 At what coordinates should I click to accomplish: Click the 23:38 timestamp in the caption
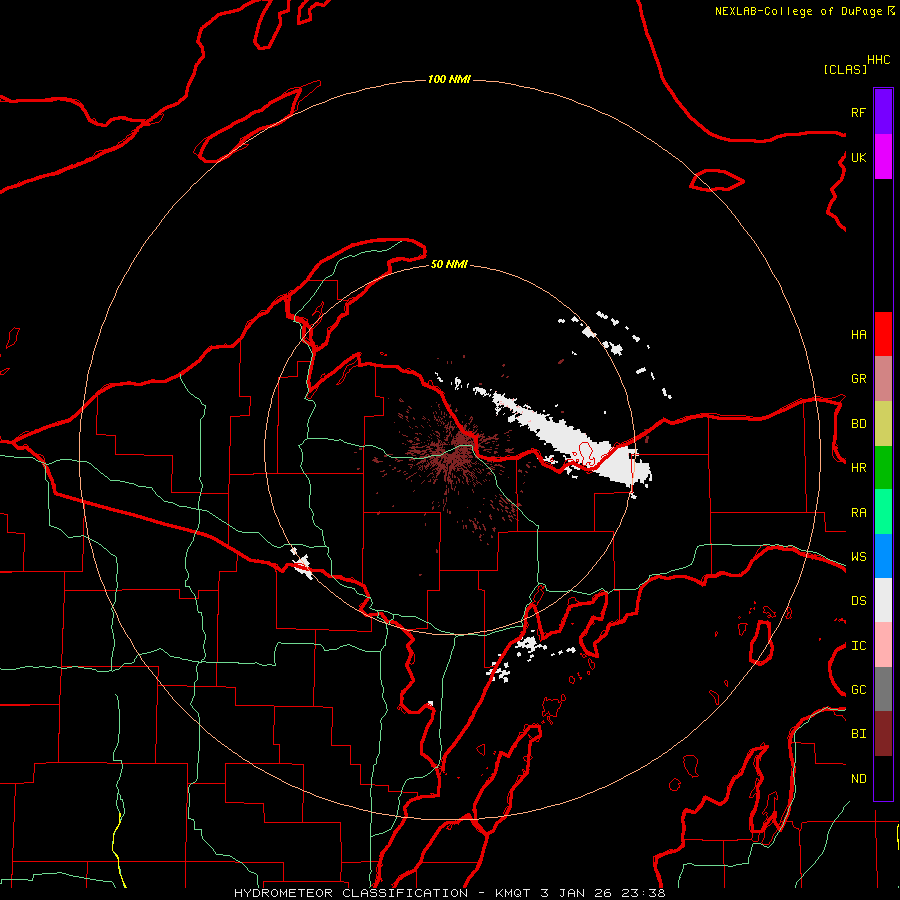pos(643,893)
